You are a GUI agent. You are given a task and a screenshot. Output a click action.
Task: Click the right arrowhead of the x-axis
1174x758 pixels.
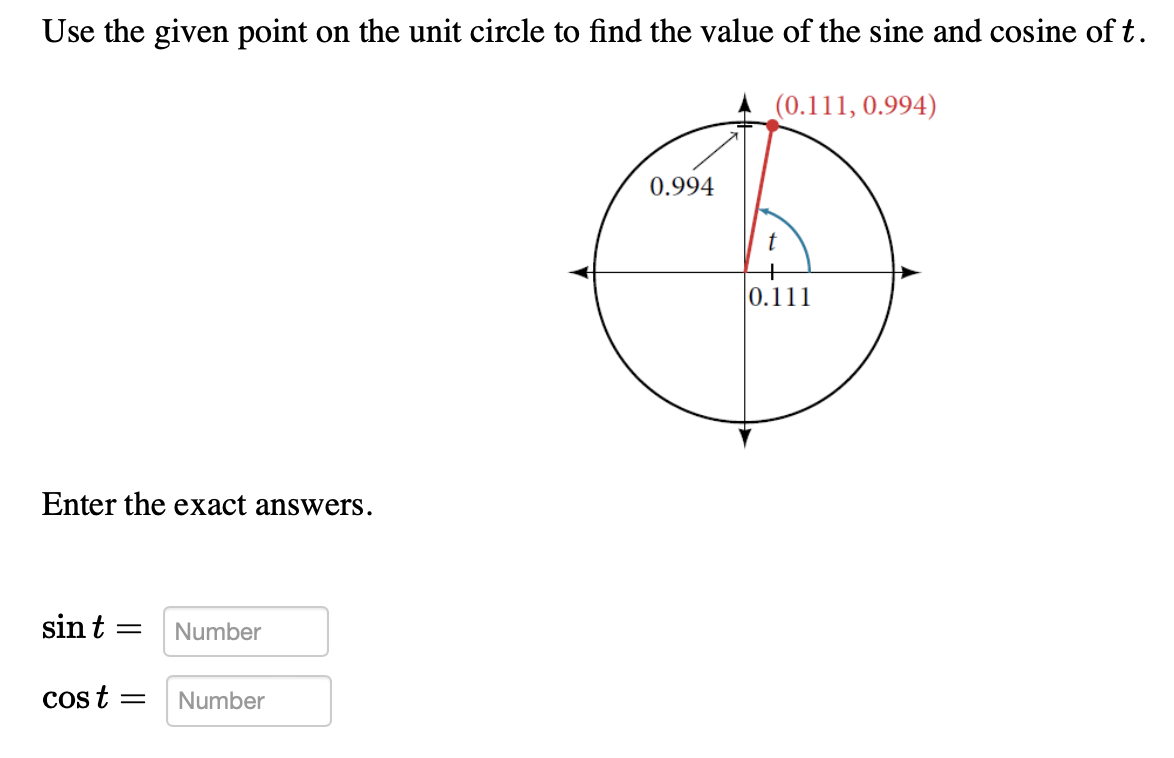click(x=910, y=270)
